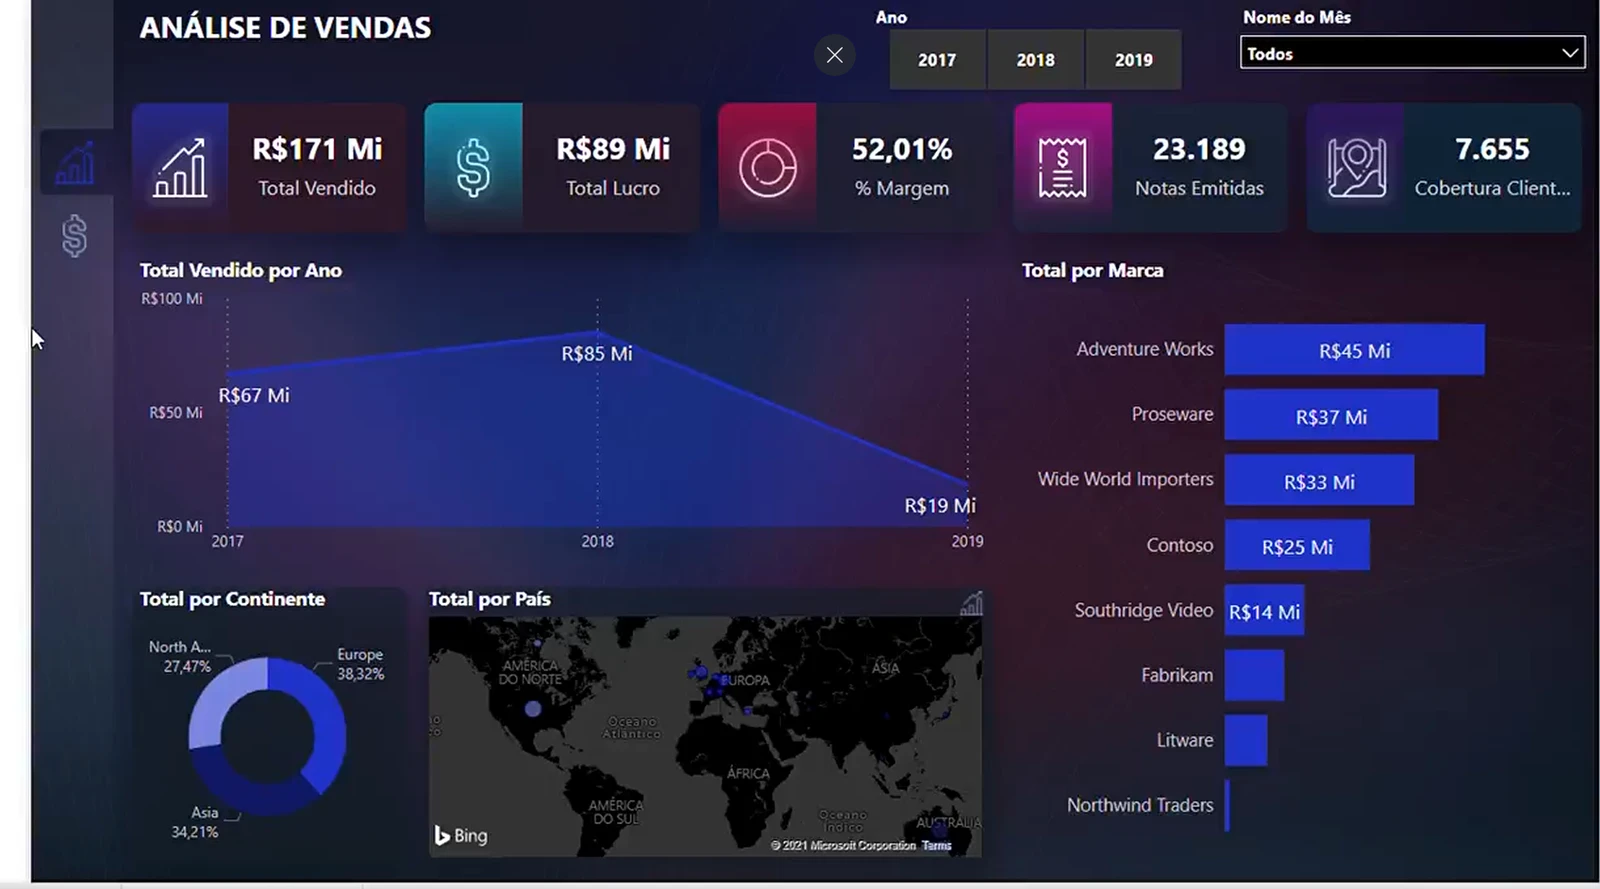Viewport: 1600px width, 889px height.
Task: Click the Adventure Works brand label
Action: point(1145,349)
